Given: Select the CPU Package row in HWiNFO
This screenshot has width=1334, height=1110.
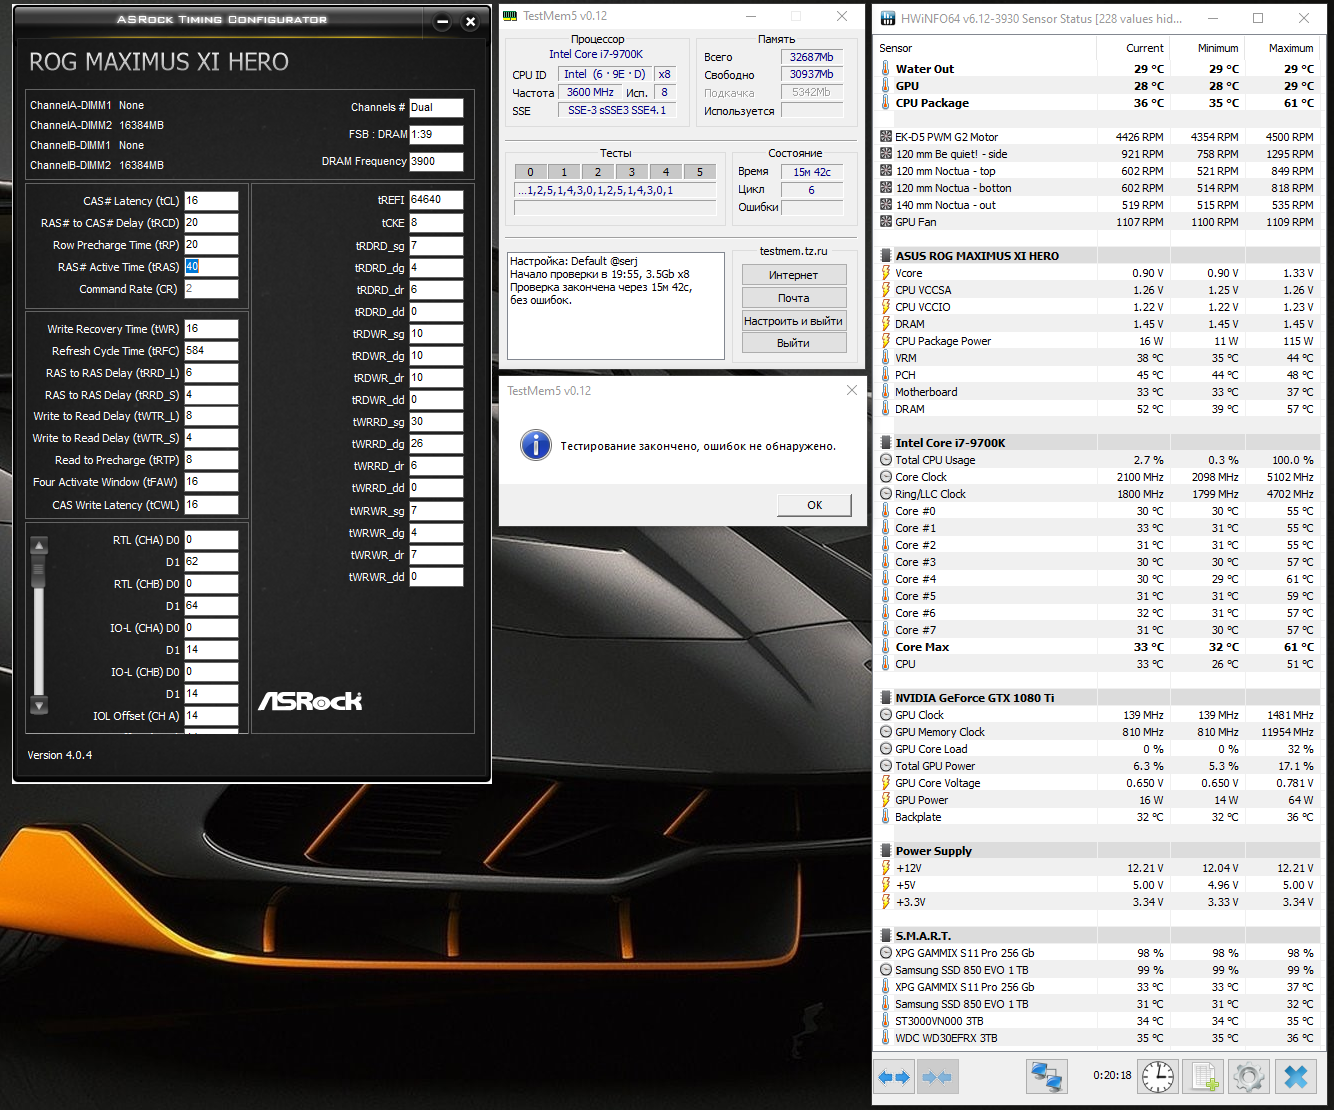Looking at the screenshot, I should coord(1098,103).
